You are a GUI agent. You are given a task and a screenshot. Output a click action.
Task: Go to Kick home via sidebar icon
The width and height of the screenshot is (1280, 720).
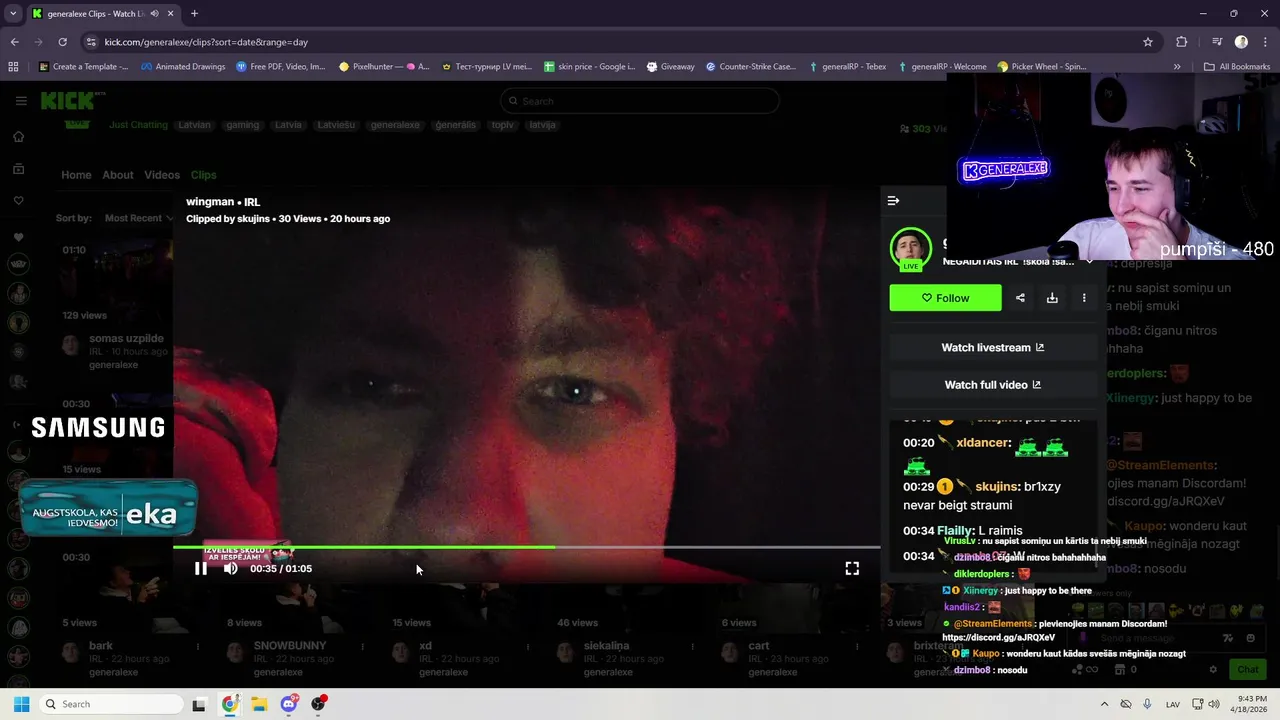18,137
